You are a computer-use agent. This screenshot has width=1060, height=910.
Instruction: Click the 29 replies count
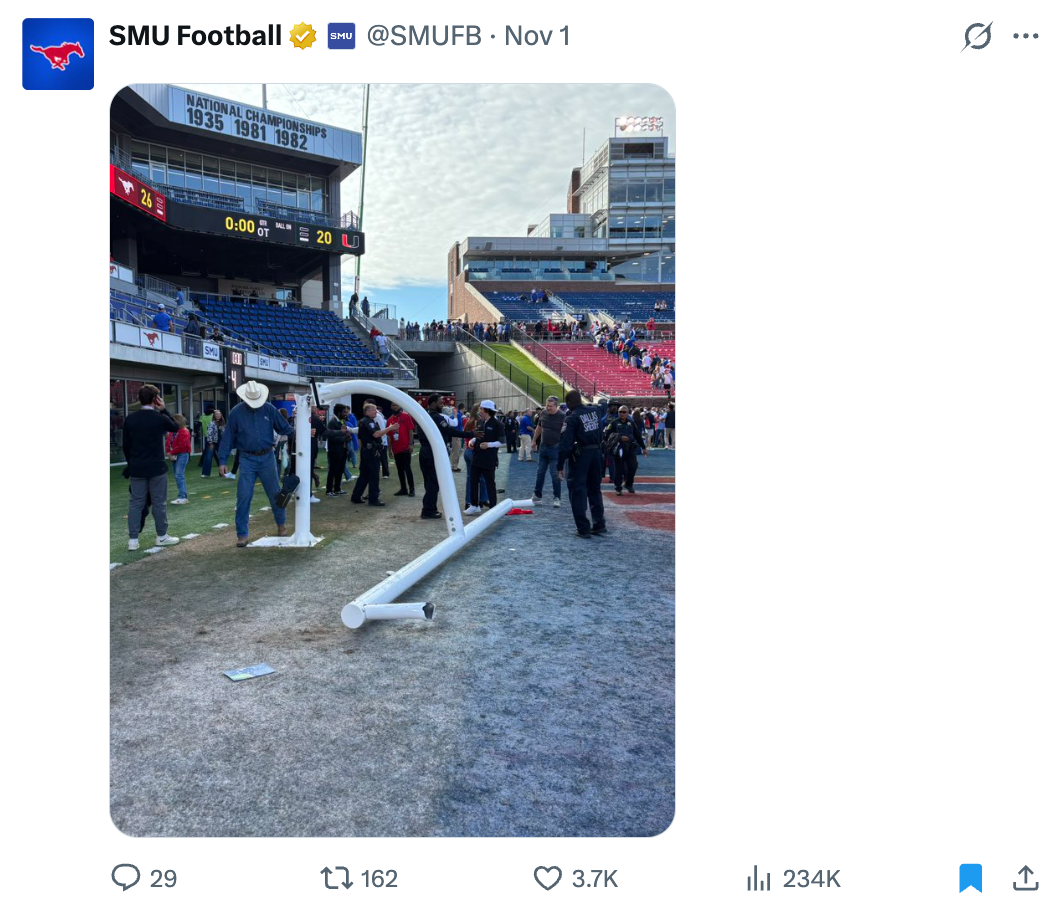pyautogui.click(x=163, y=879)
